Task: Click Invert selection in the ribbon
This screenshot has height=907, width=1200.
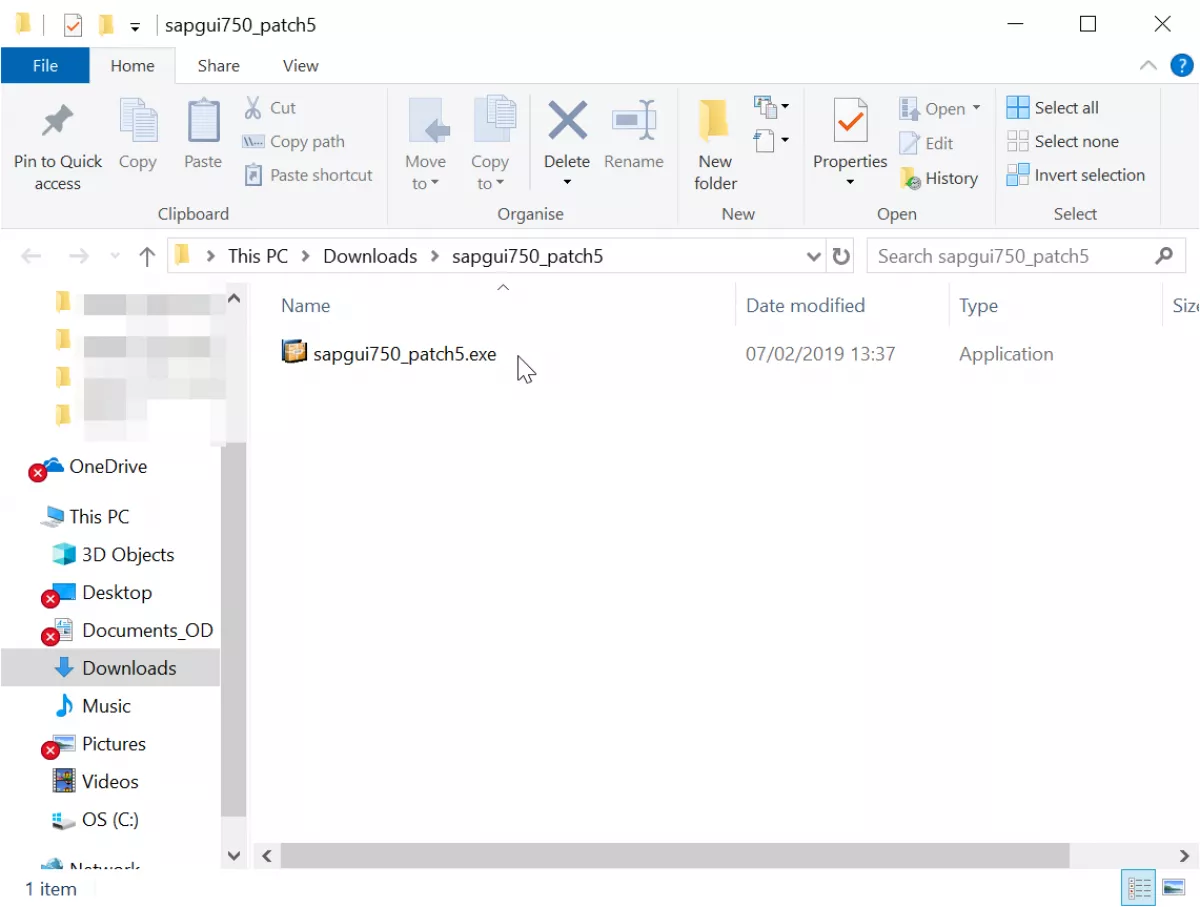Action: [1075, 175]
